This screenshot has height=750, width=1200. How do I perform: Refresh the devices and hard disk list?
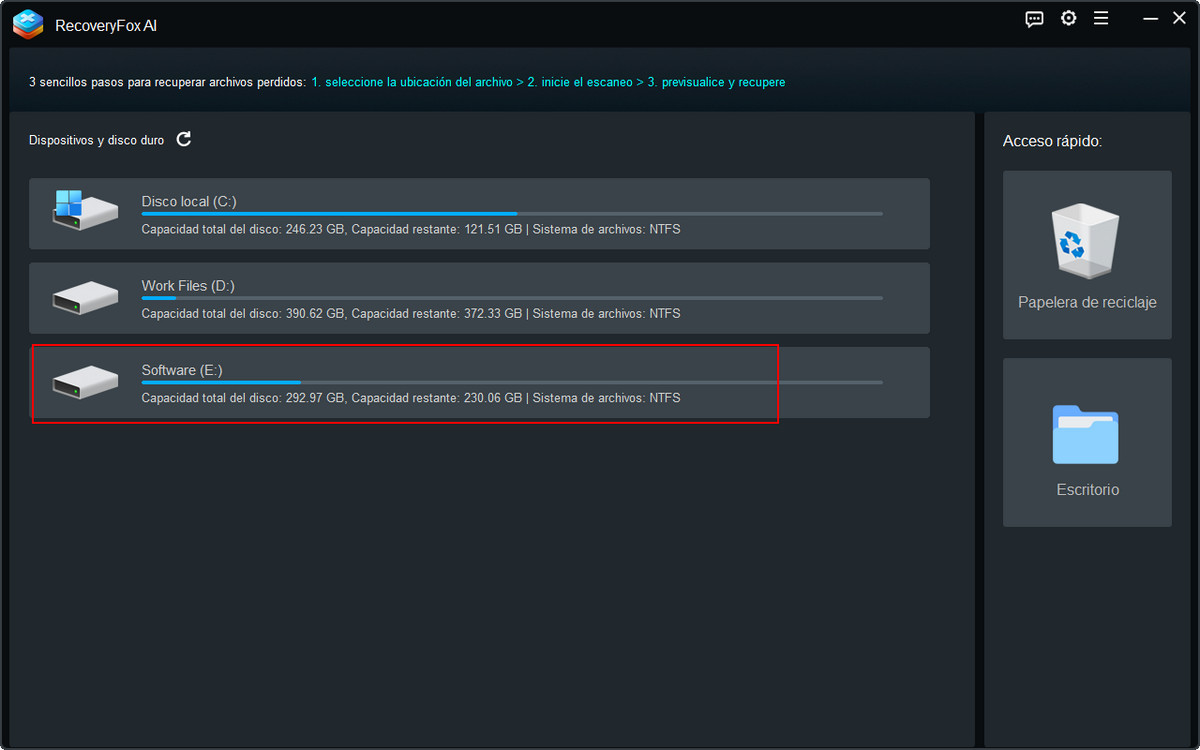click(184, 140)
